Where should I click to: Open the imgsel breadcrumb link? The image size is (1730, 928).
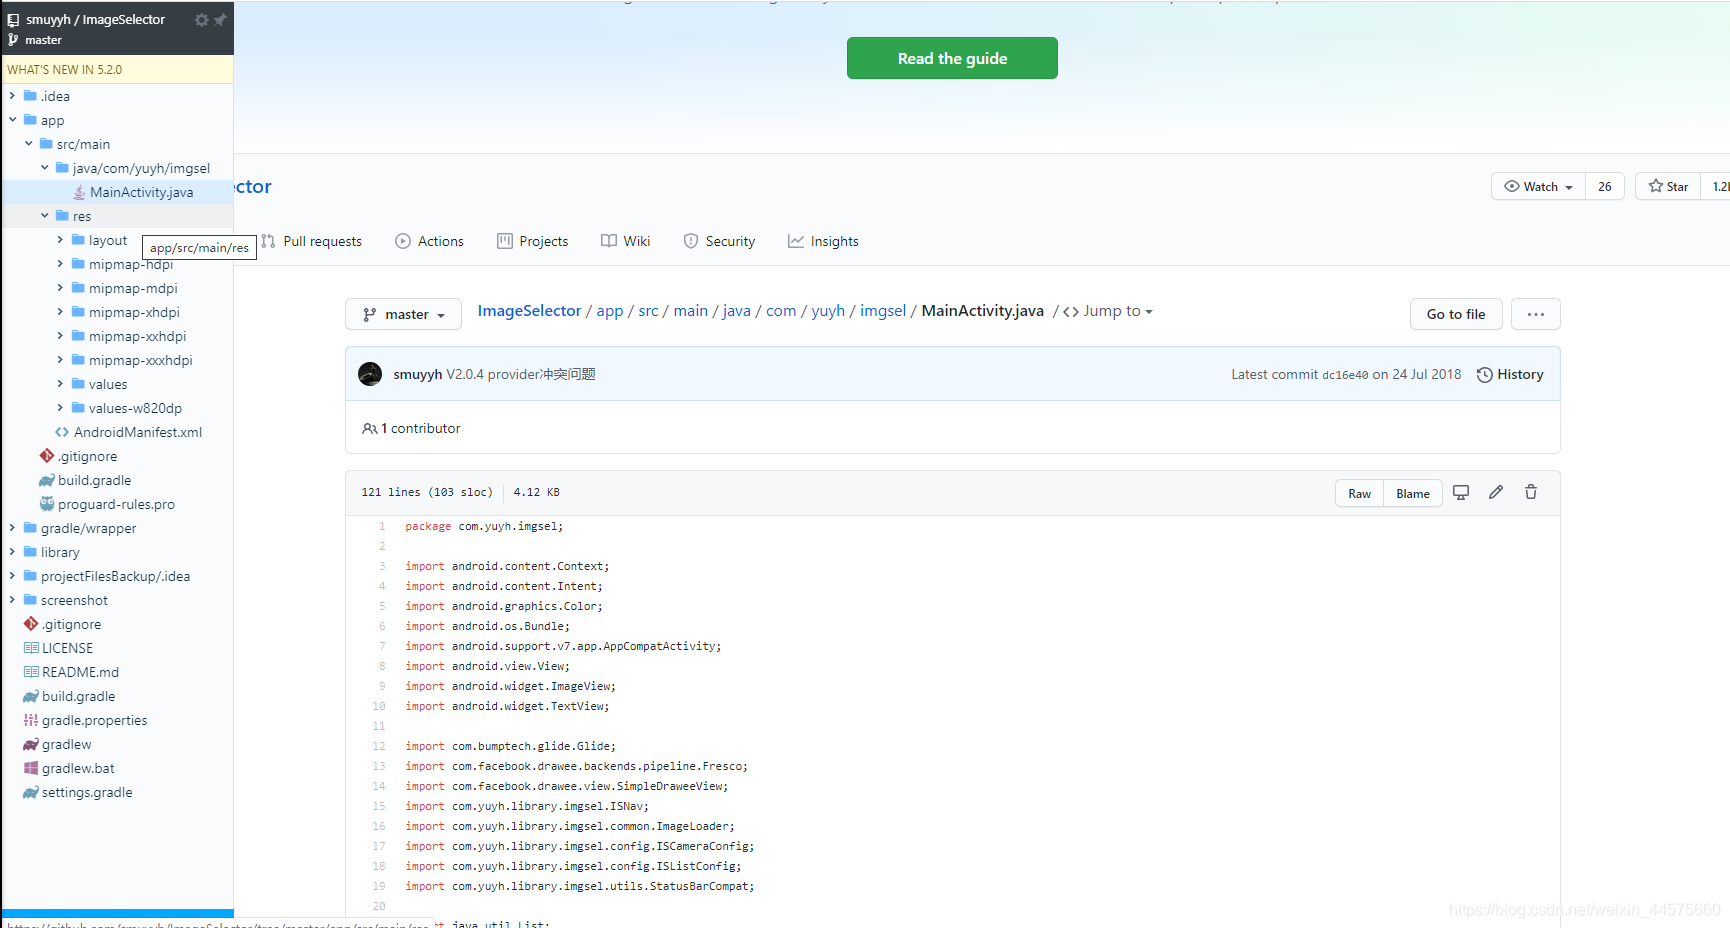pos(883,311)
